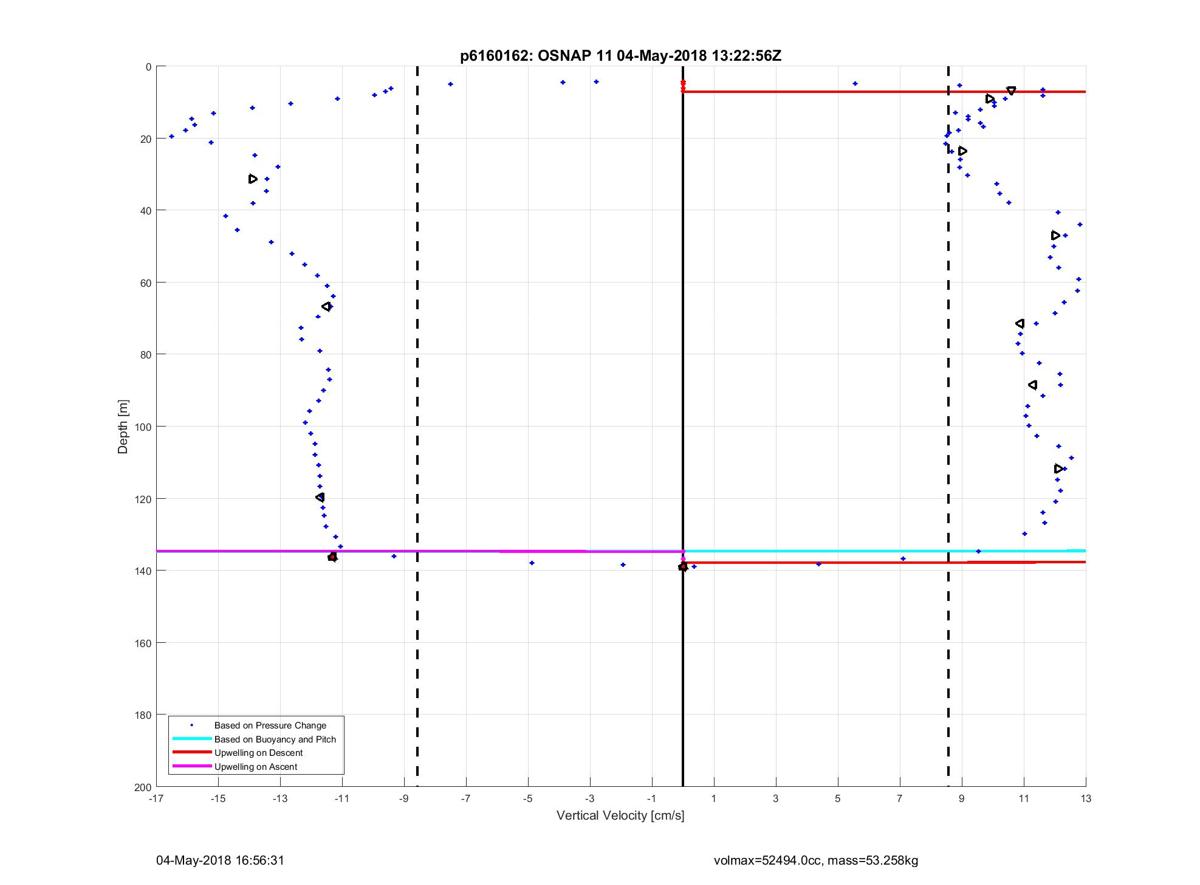Click x-axis tick label -5
Screen dimensions: 1200x885
(528, 798)
